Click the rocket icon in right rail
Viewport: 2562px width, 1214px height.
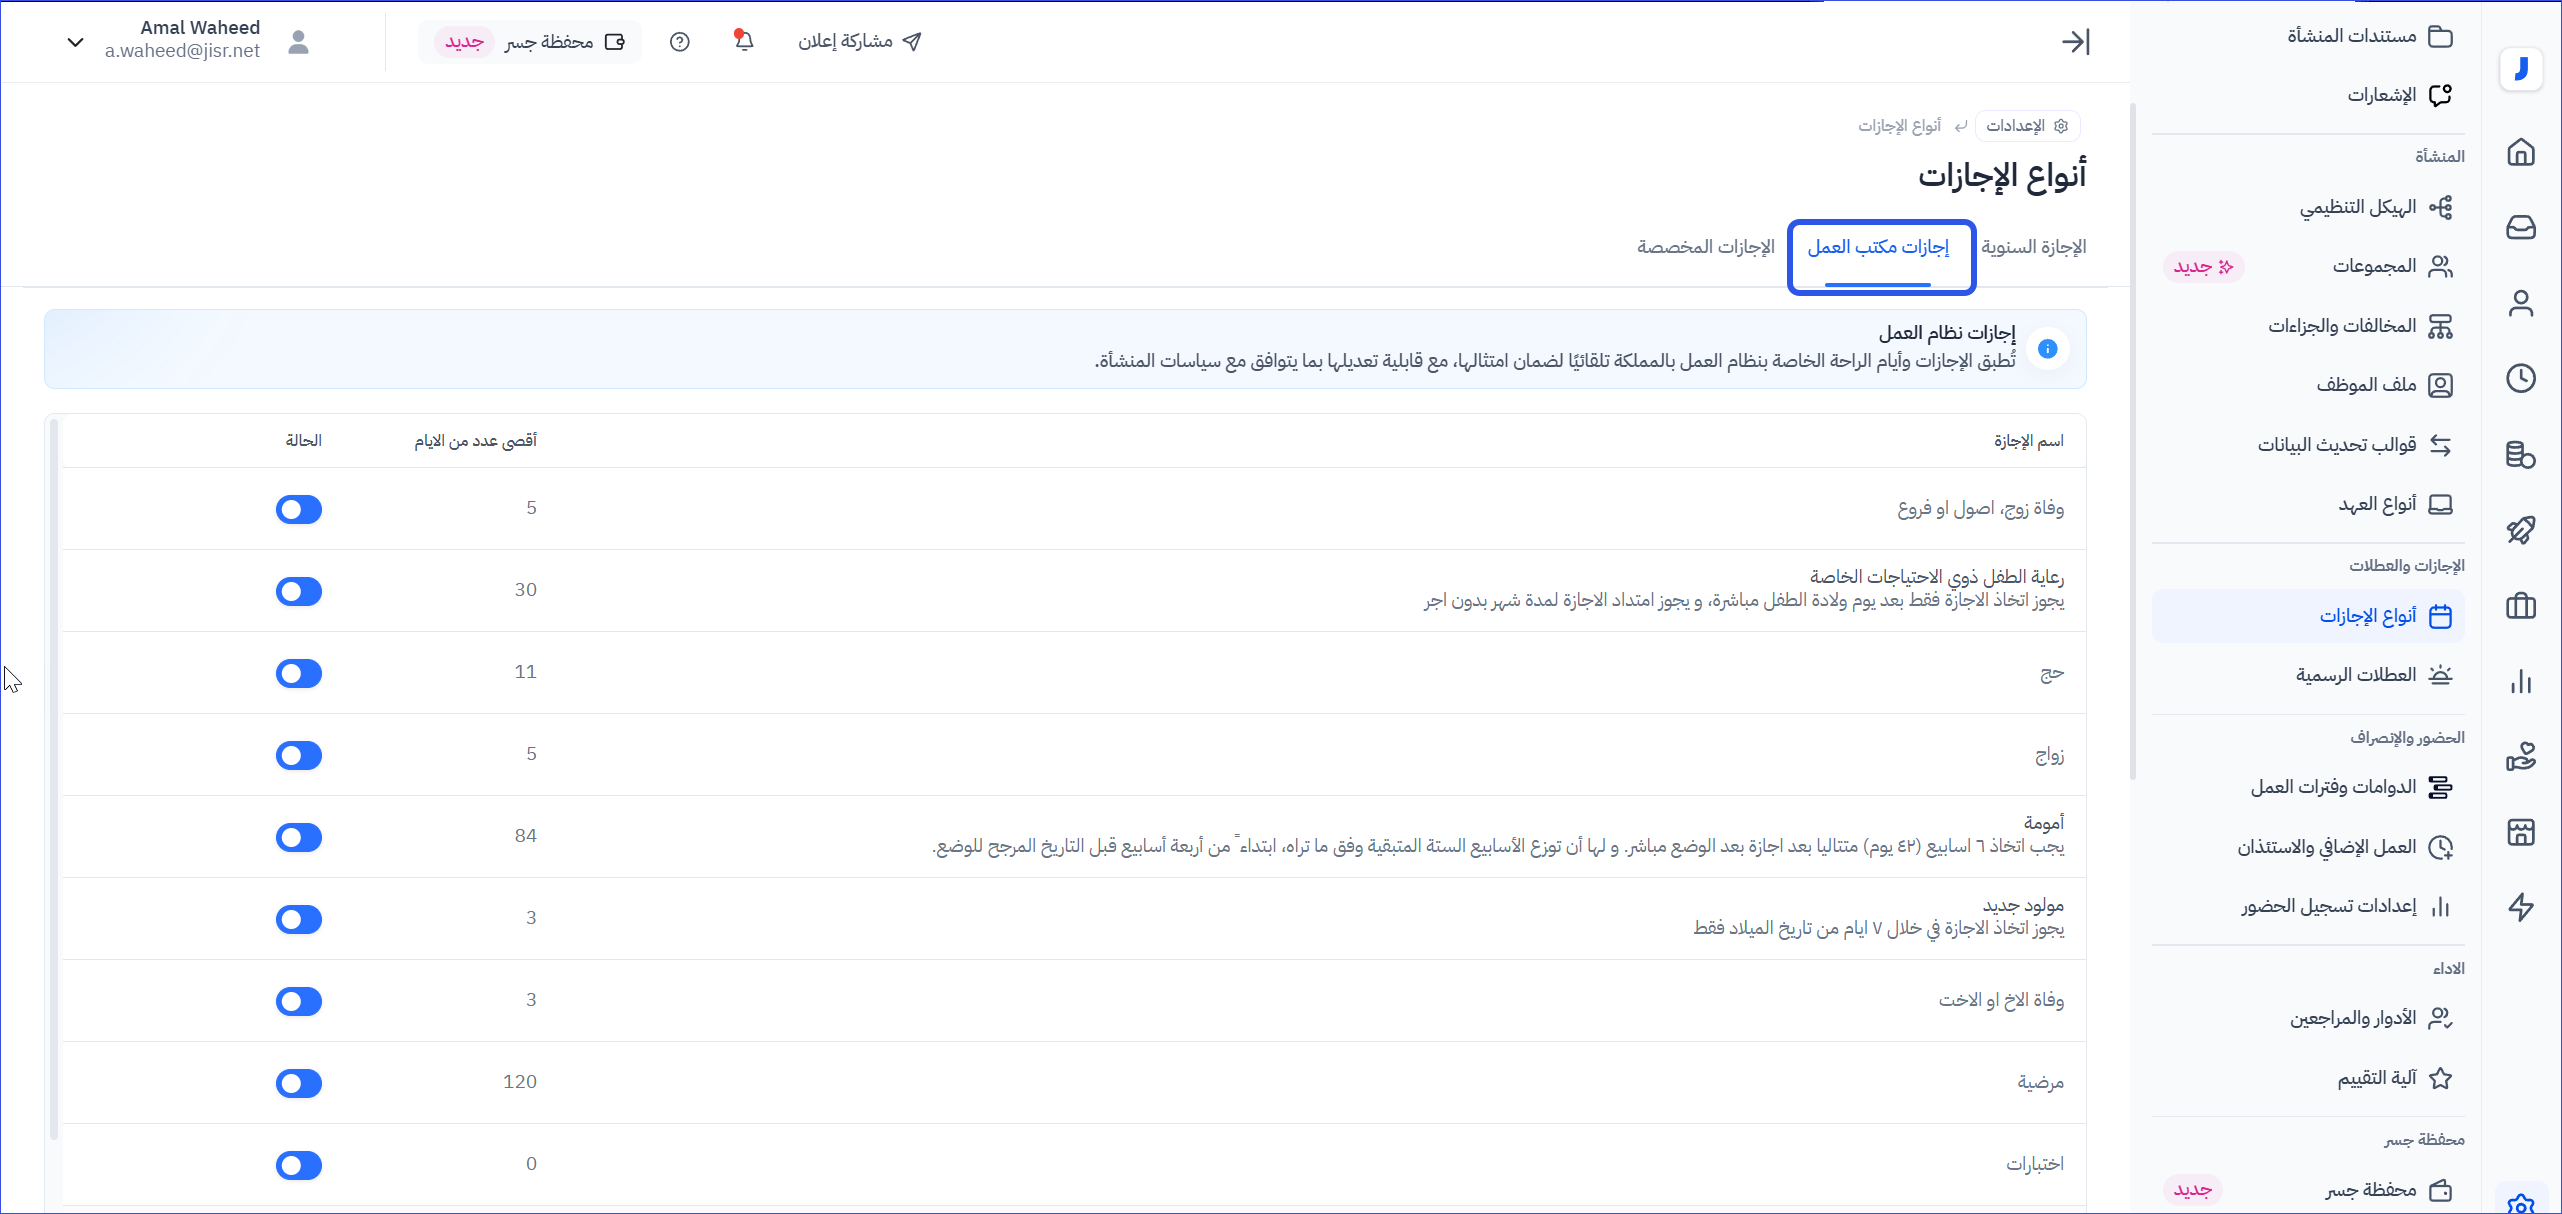[x=2521, y=530]
